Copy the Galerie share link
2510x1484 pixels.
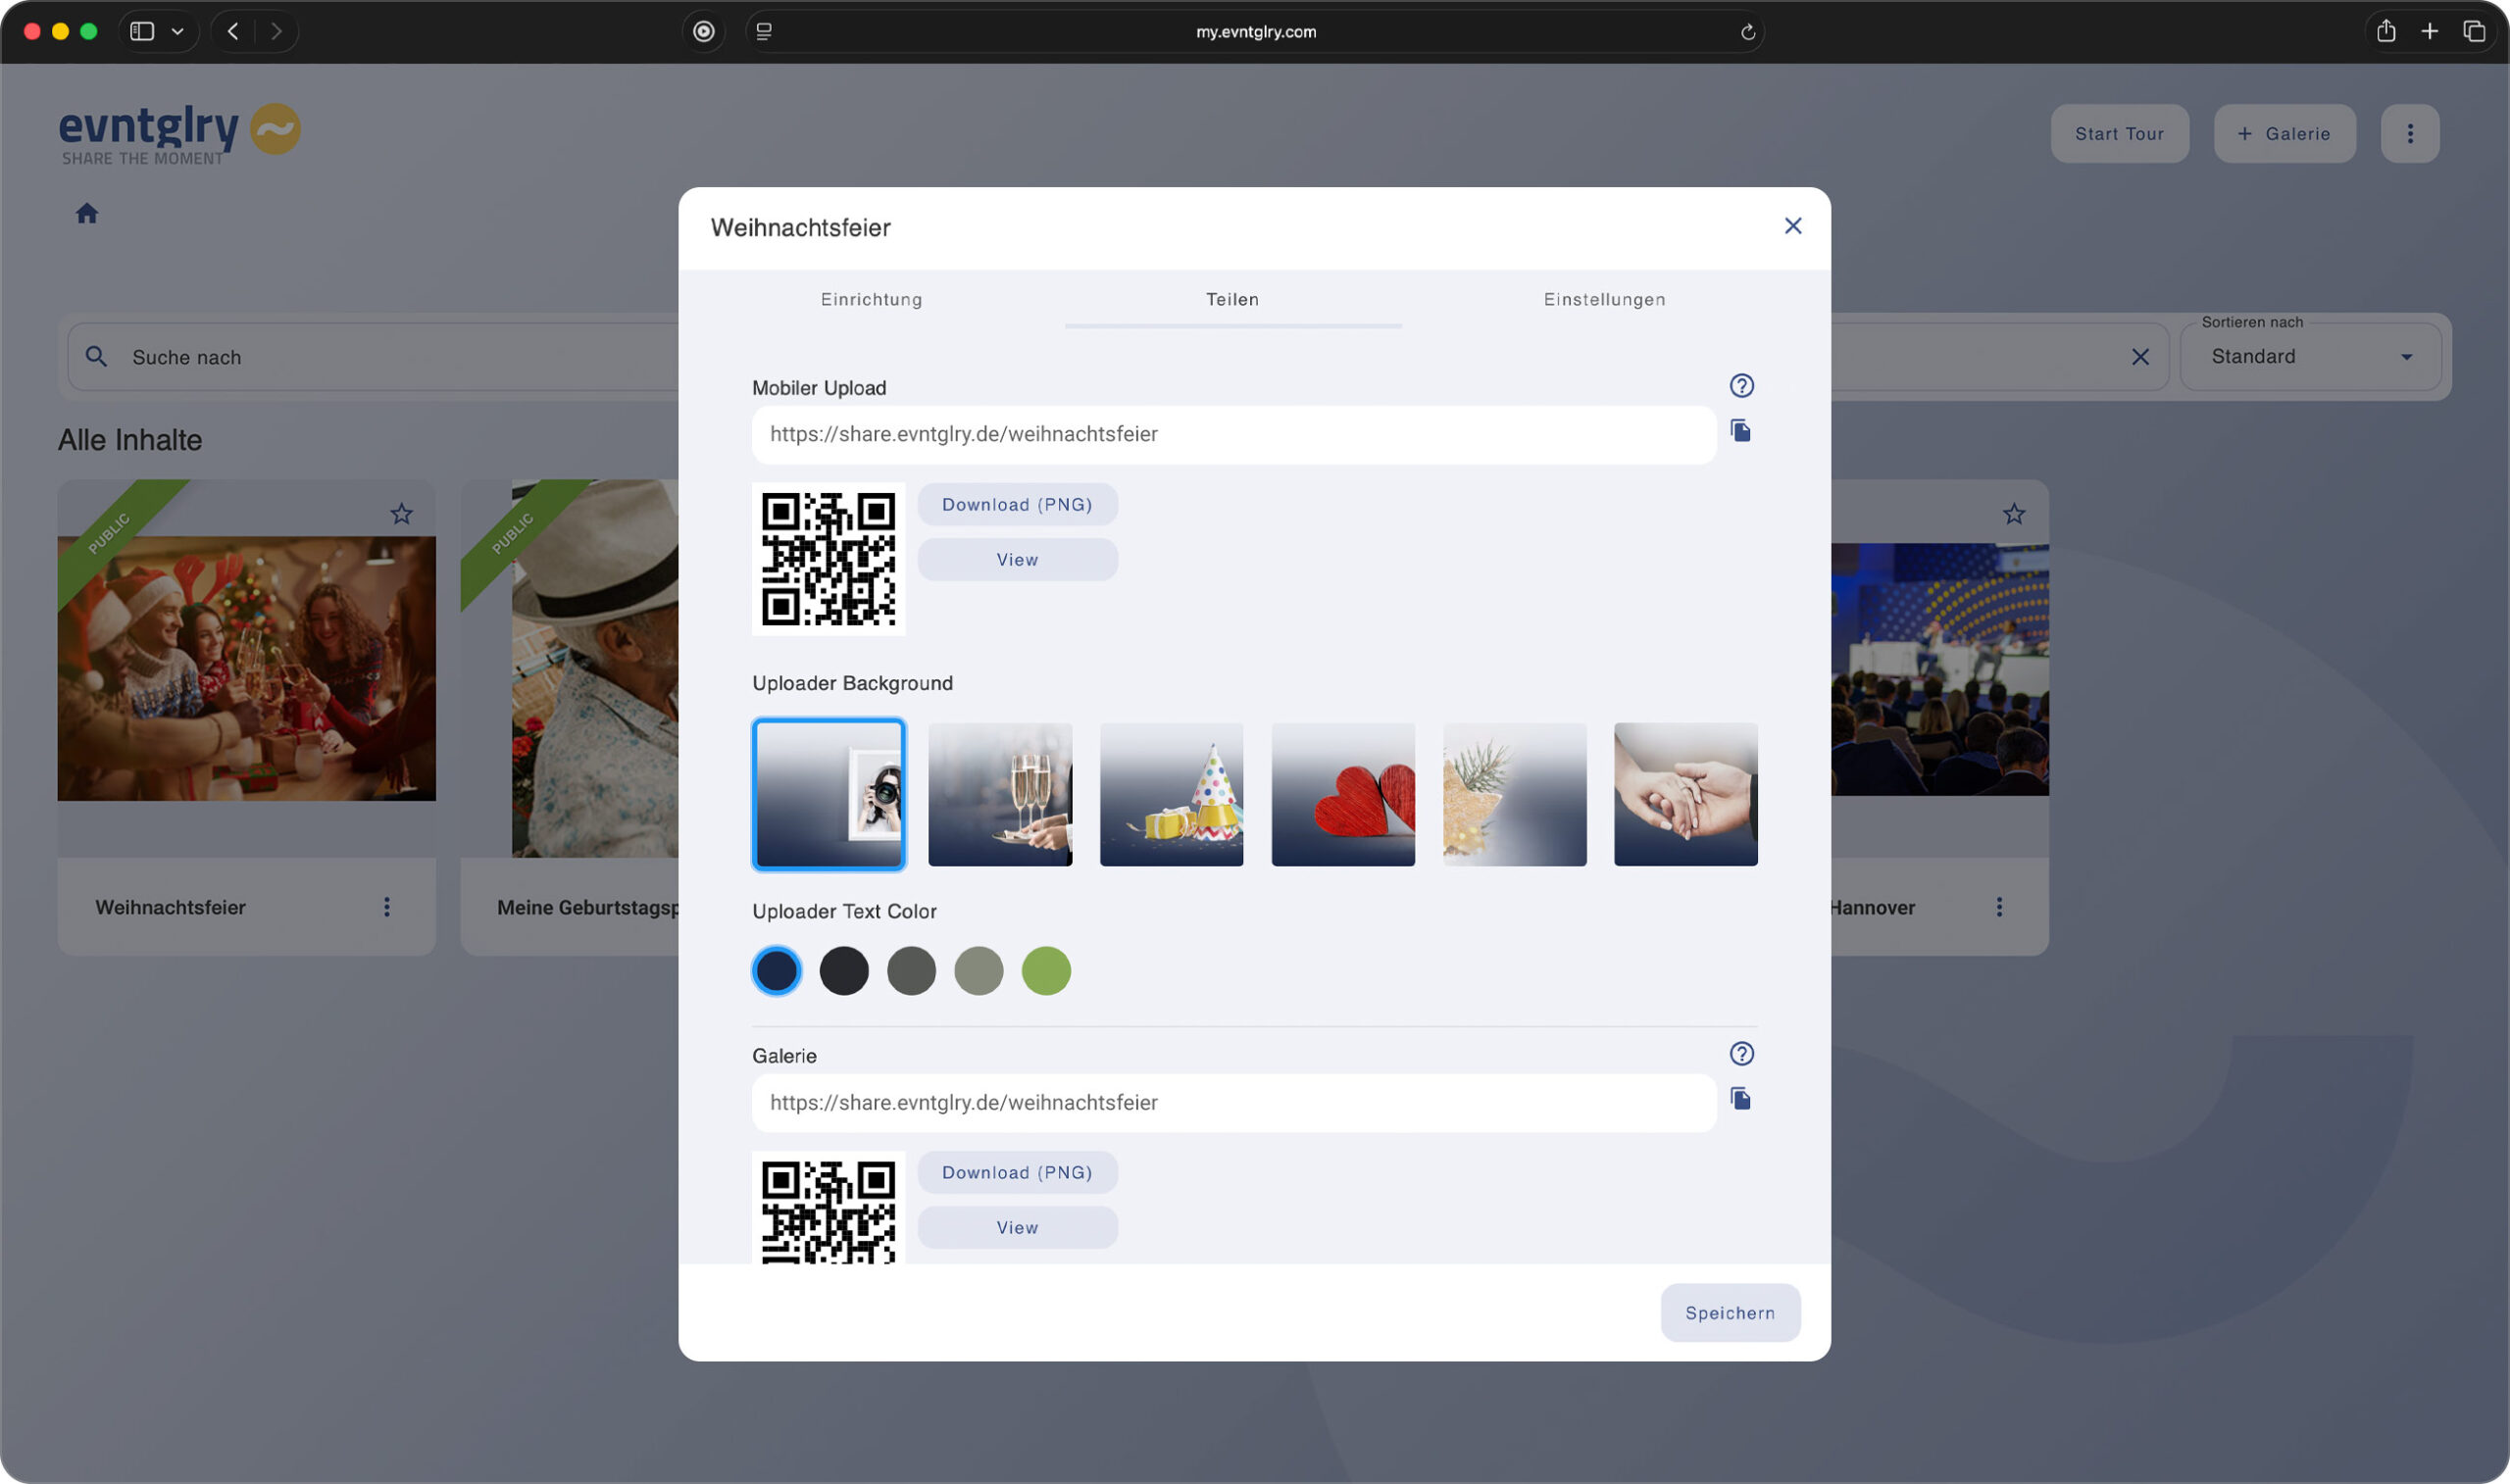click(x=1740, y=1099)
